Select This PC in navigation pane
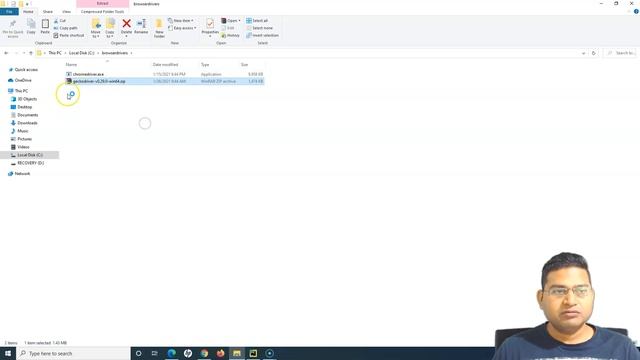Viewport: 640px width, 360px height. click(x=21, y=91)
